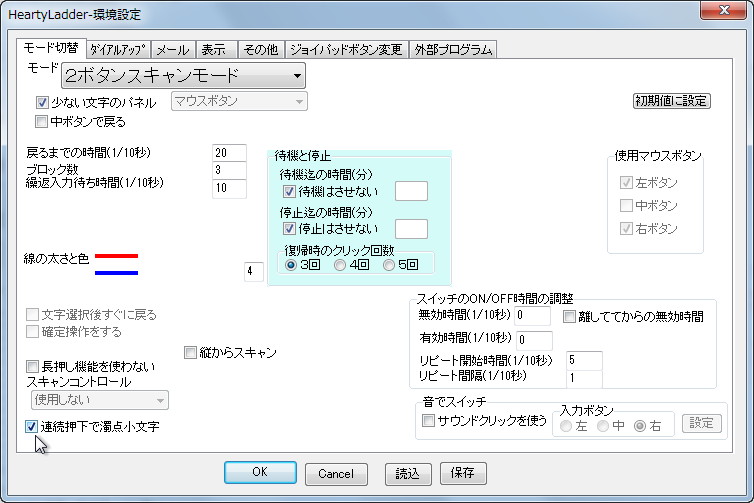Switch to the 外部プログラム tab
754x503 pixels.
tap(453, 50)
